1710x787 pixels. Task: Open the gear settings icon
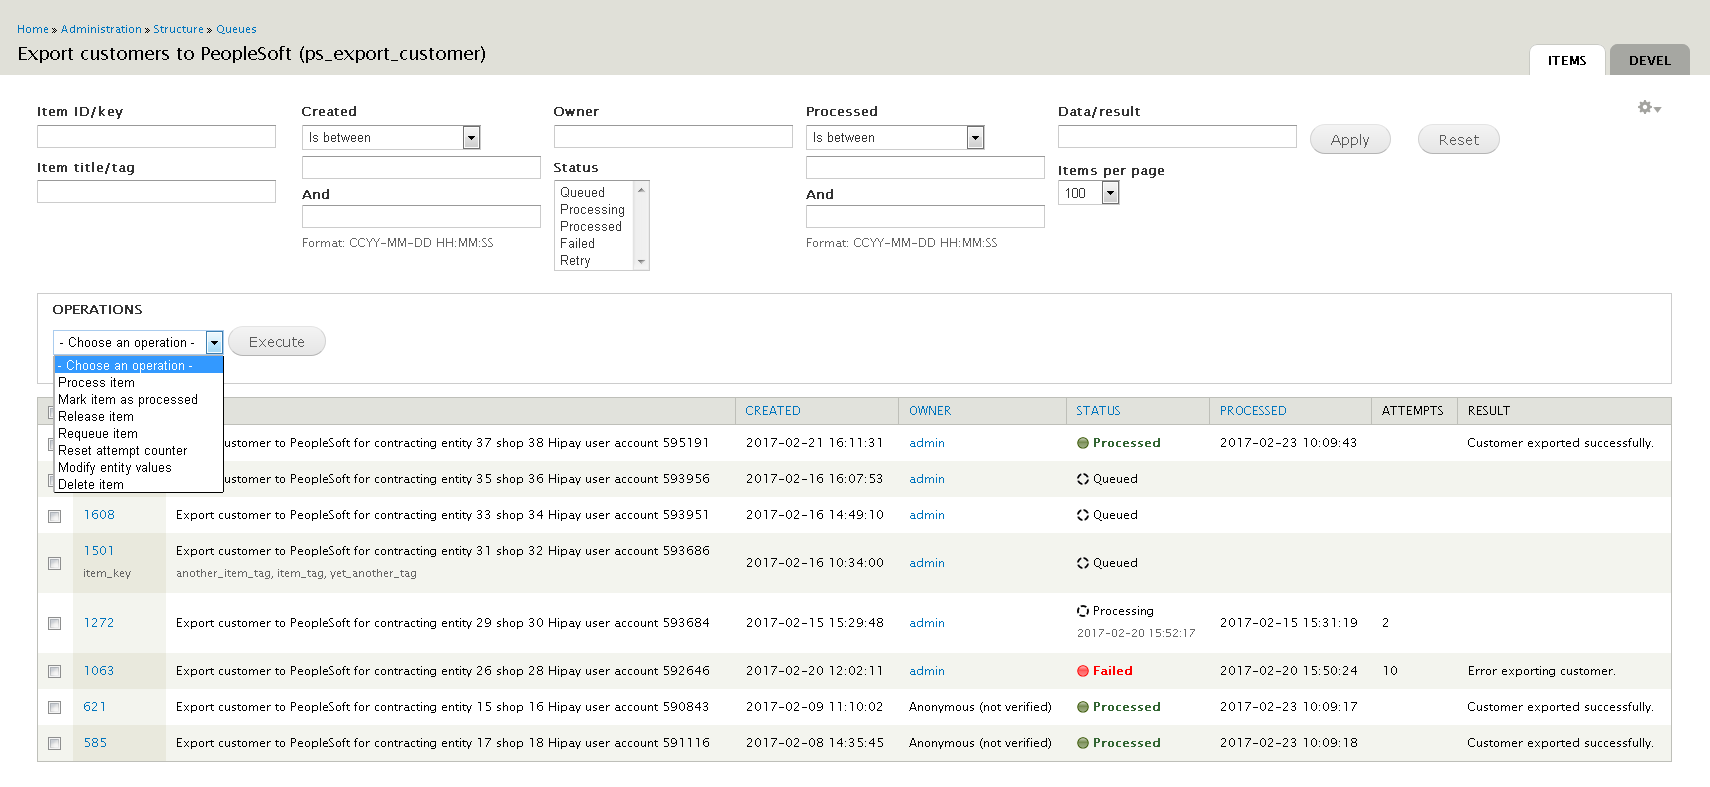(1649, 108)
